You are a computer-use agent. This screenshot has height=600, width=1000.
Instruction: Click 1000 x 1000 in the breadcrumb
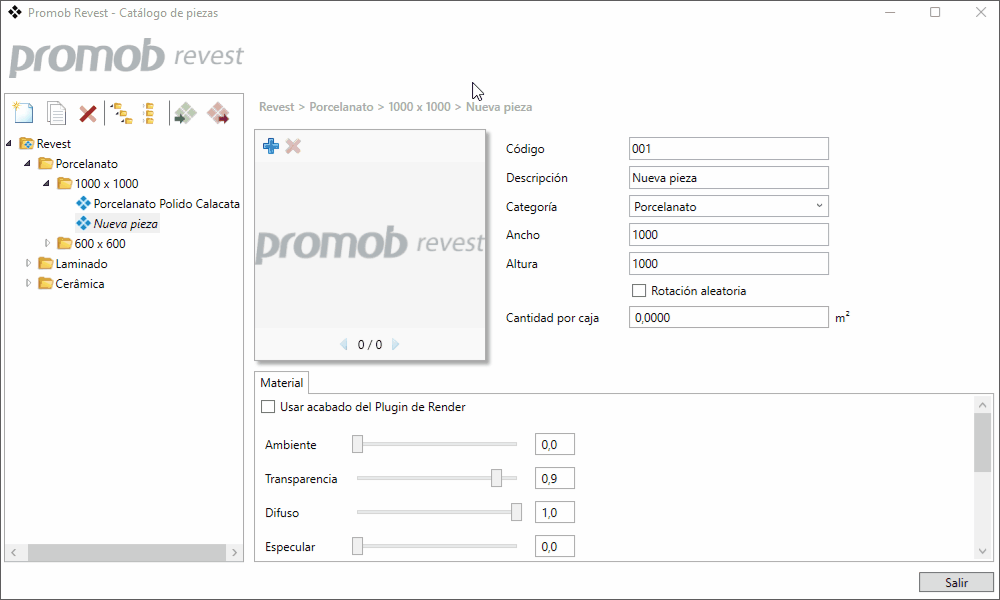420,107
